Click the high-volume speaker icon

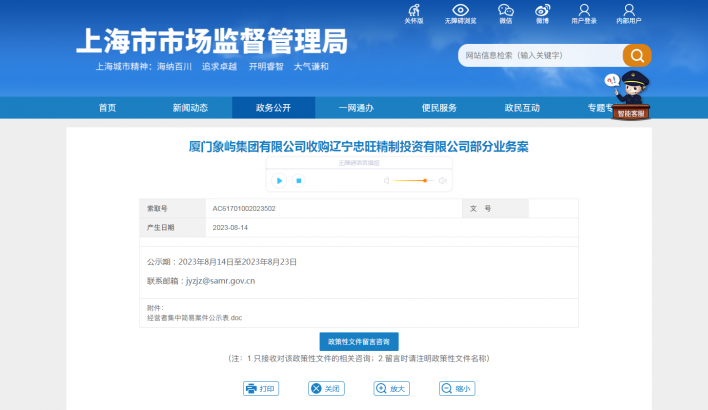click(443, 181)
